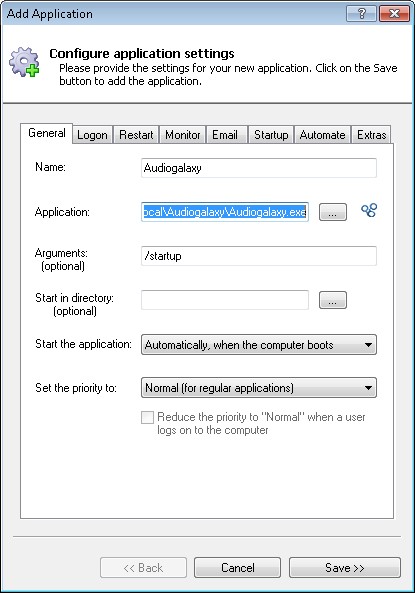This screenshot has height=593, width=415.
Task: Click the Save button
Action: 345,568
